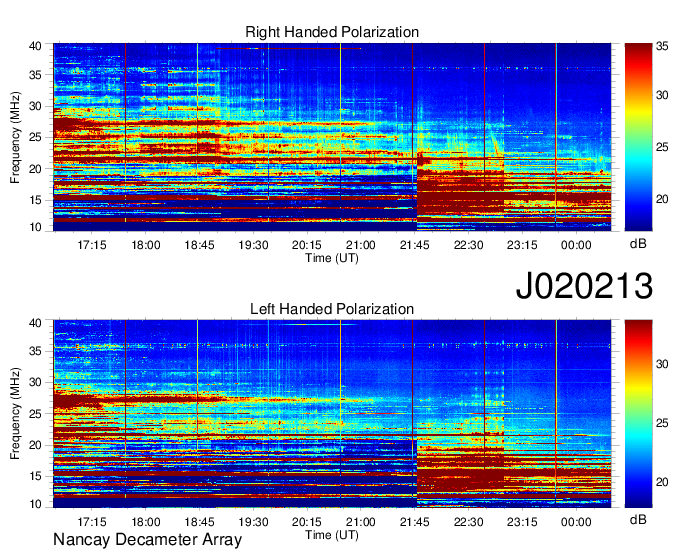This screenshot has height=552, width=680.
Task: Click the "Frequency (MHz)" label of the Right Handed plot
Action: pos(15,137)
